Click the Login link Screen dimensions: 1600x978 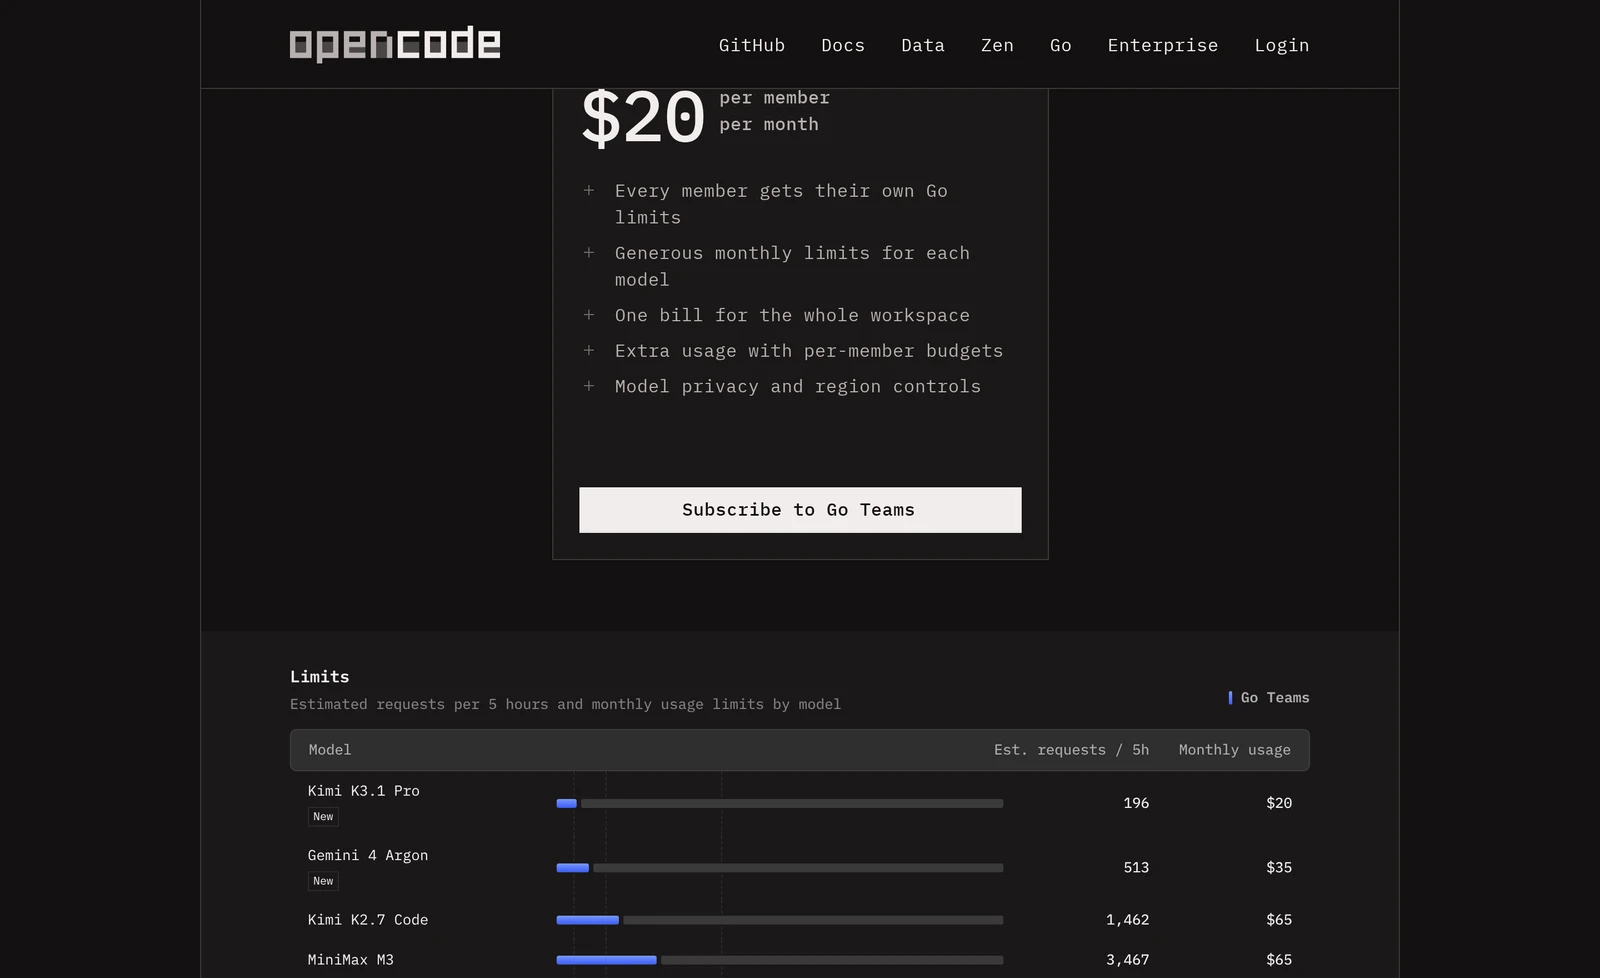(1282, 45)
